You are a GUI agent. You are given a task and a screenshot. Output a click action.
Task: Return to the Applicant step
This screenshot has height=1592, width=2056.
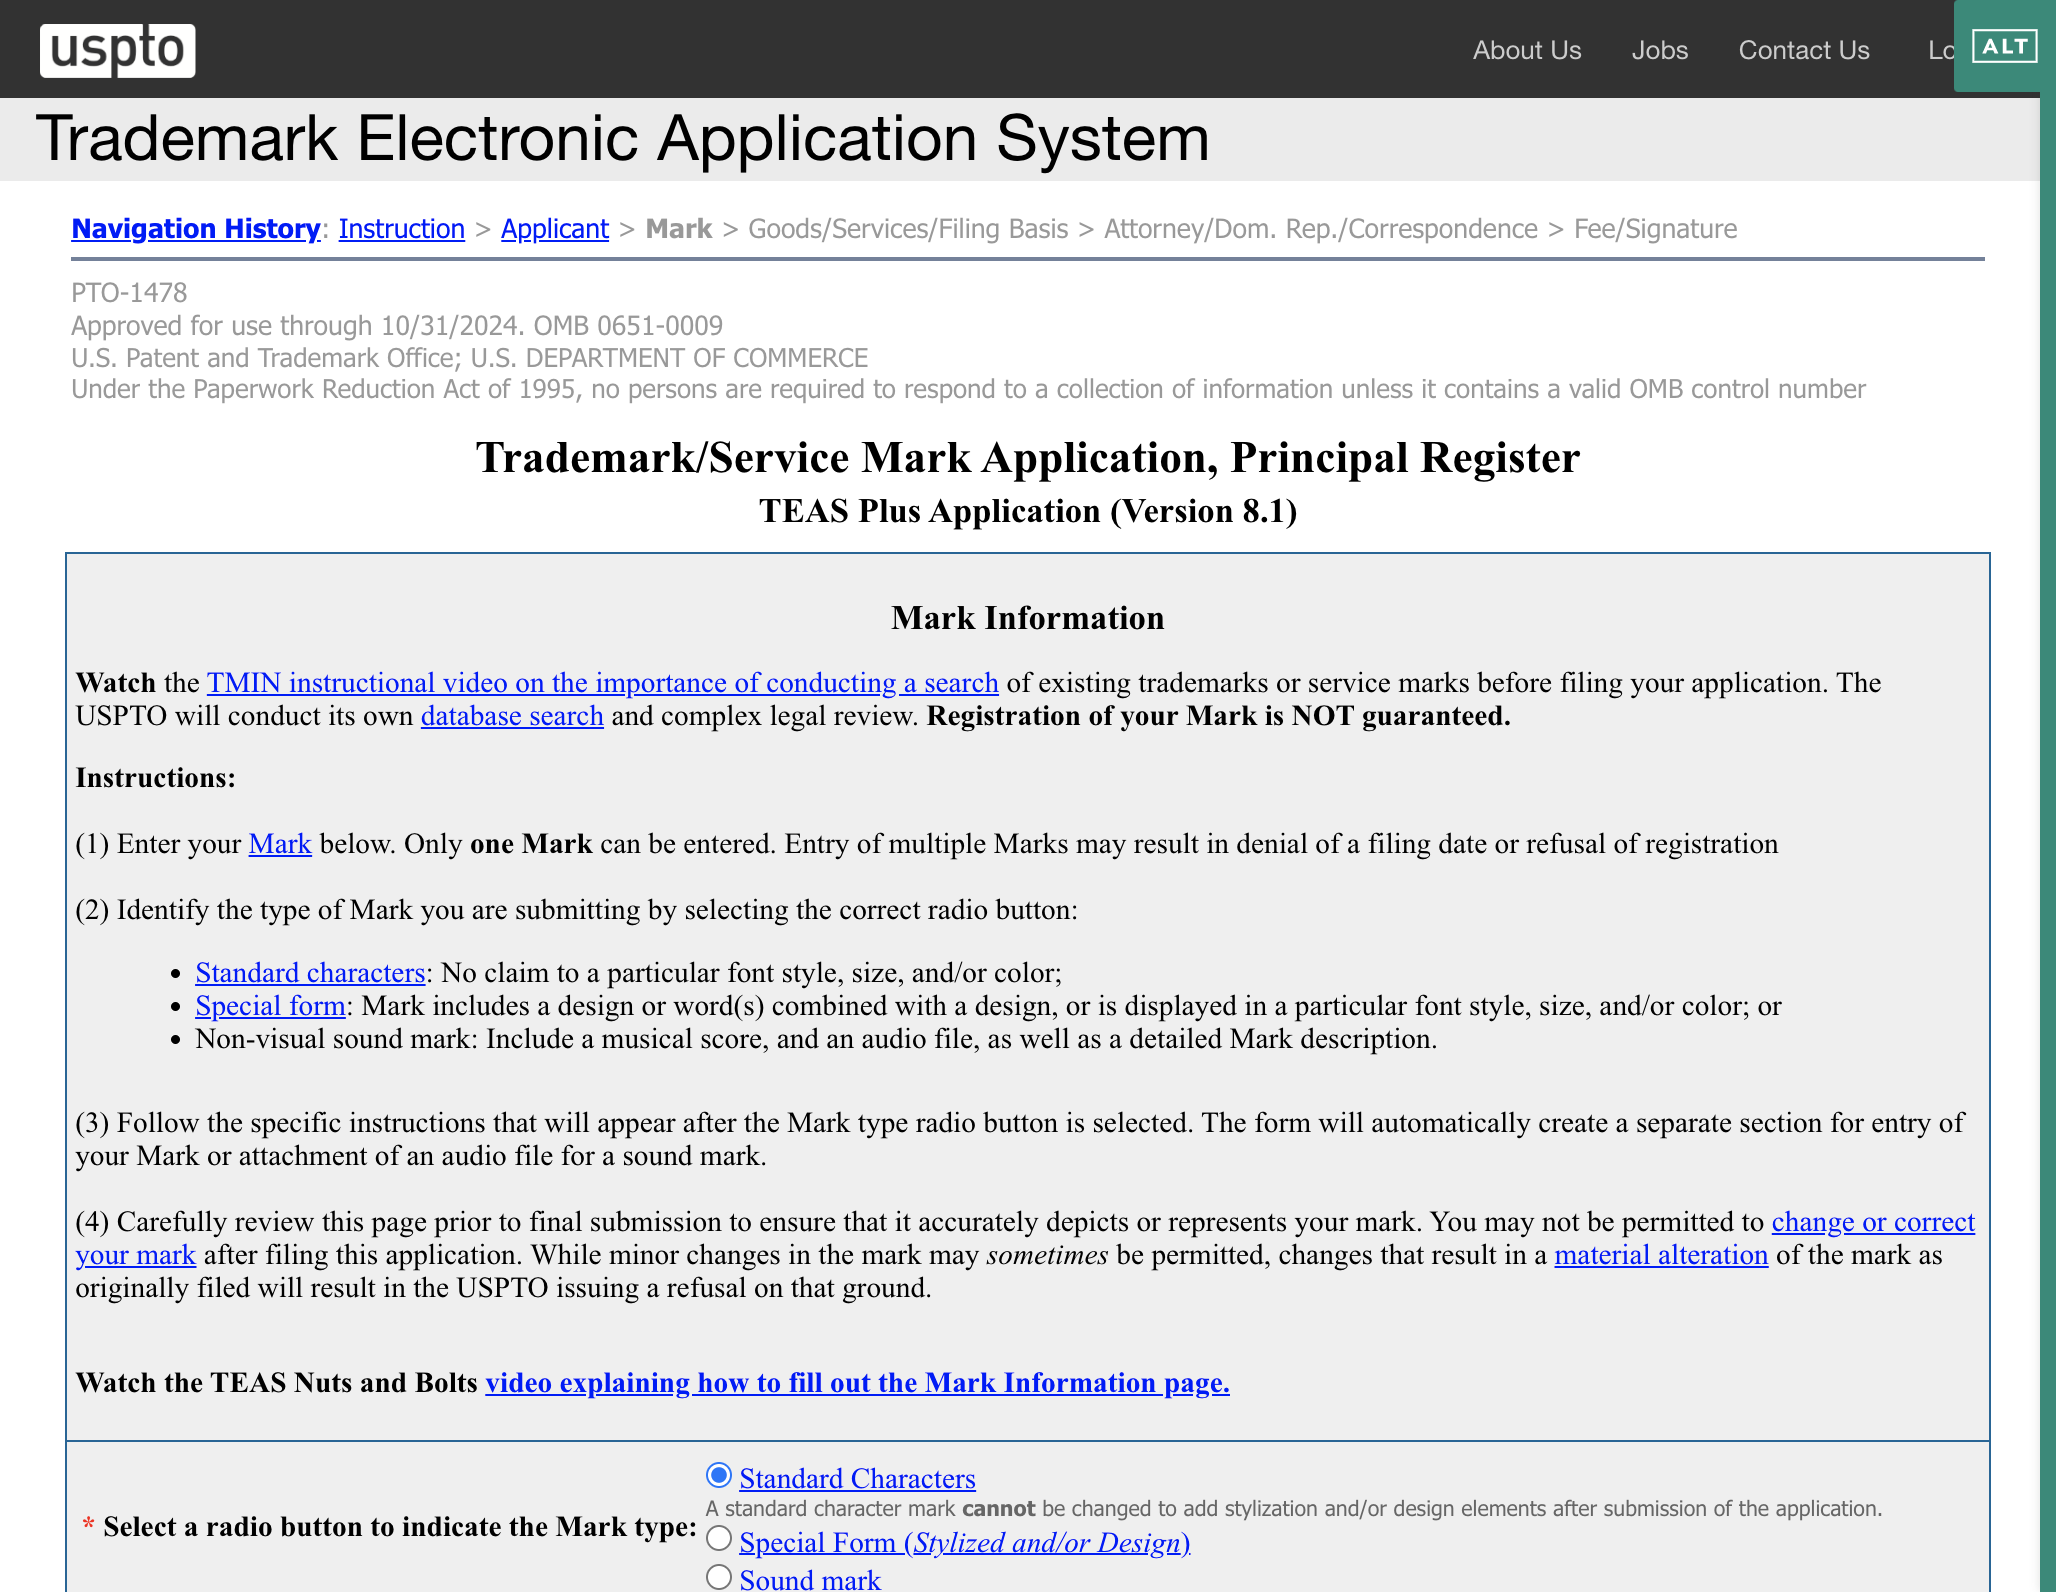(x=555, y=229)
